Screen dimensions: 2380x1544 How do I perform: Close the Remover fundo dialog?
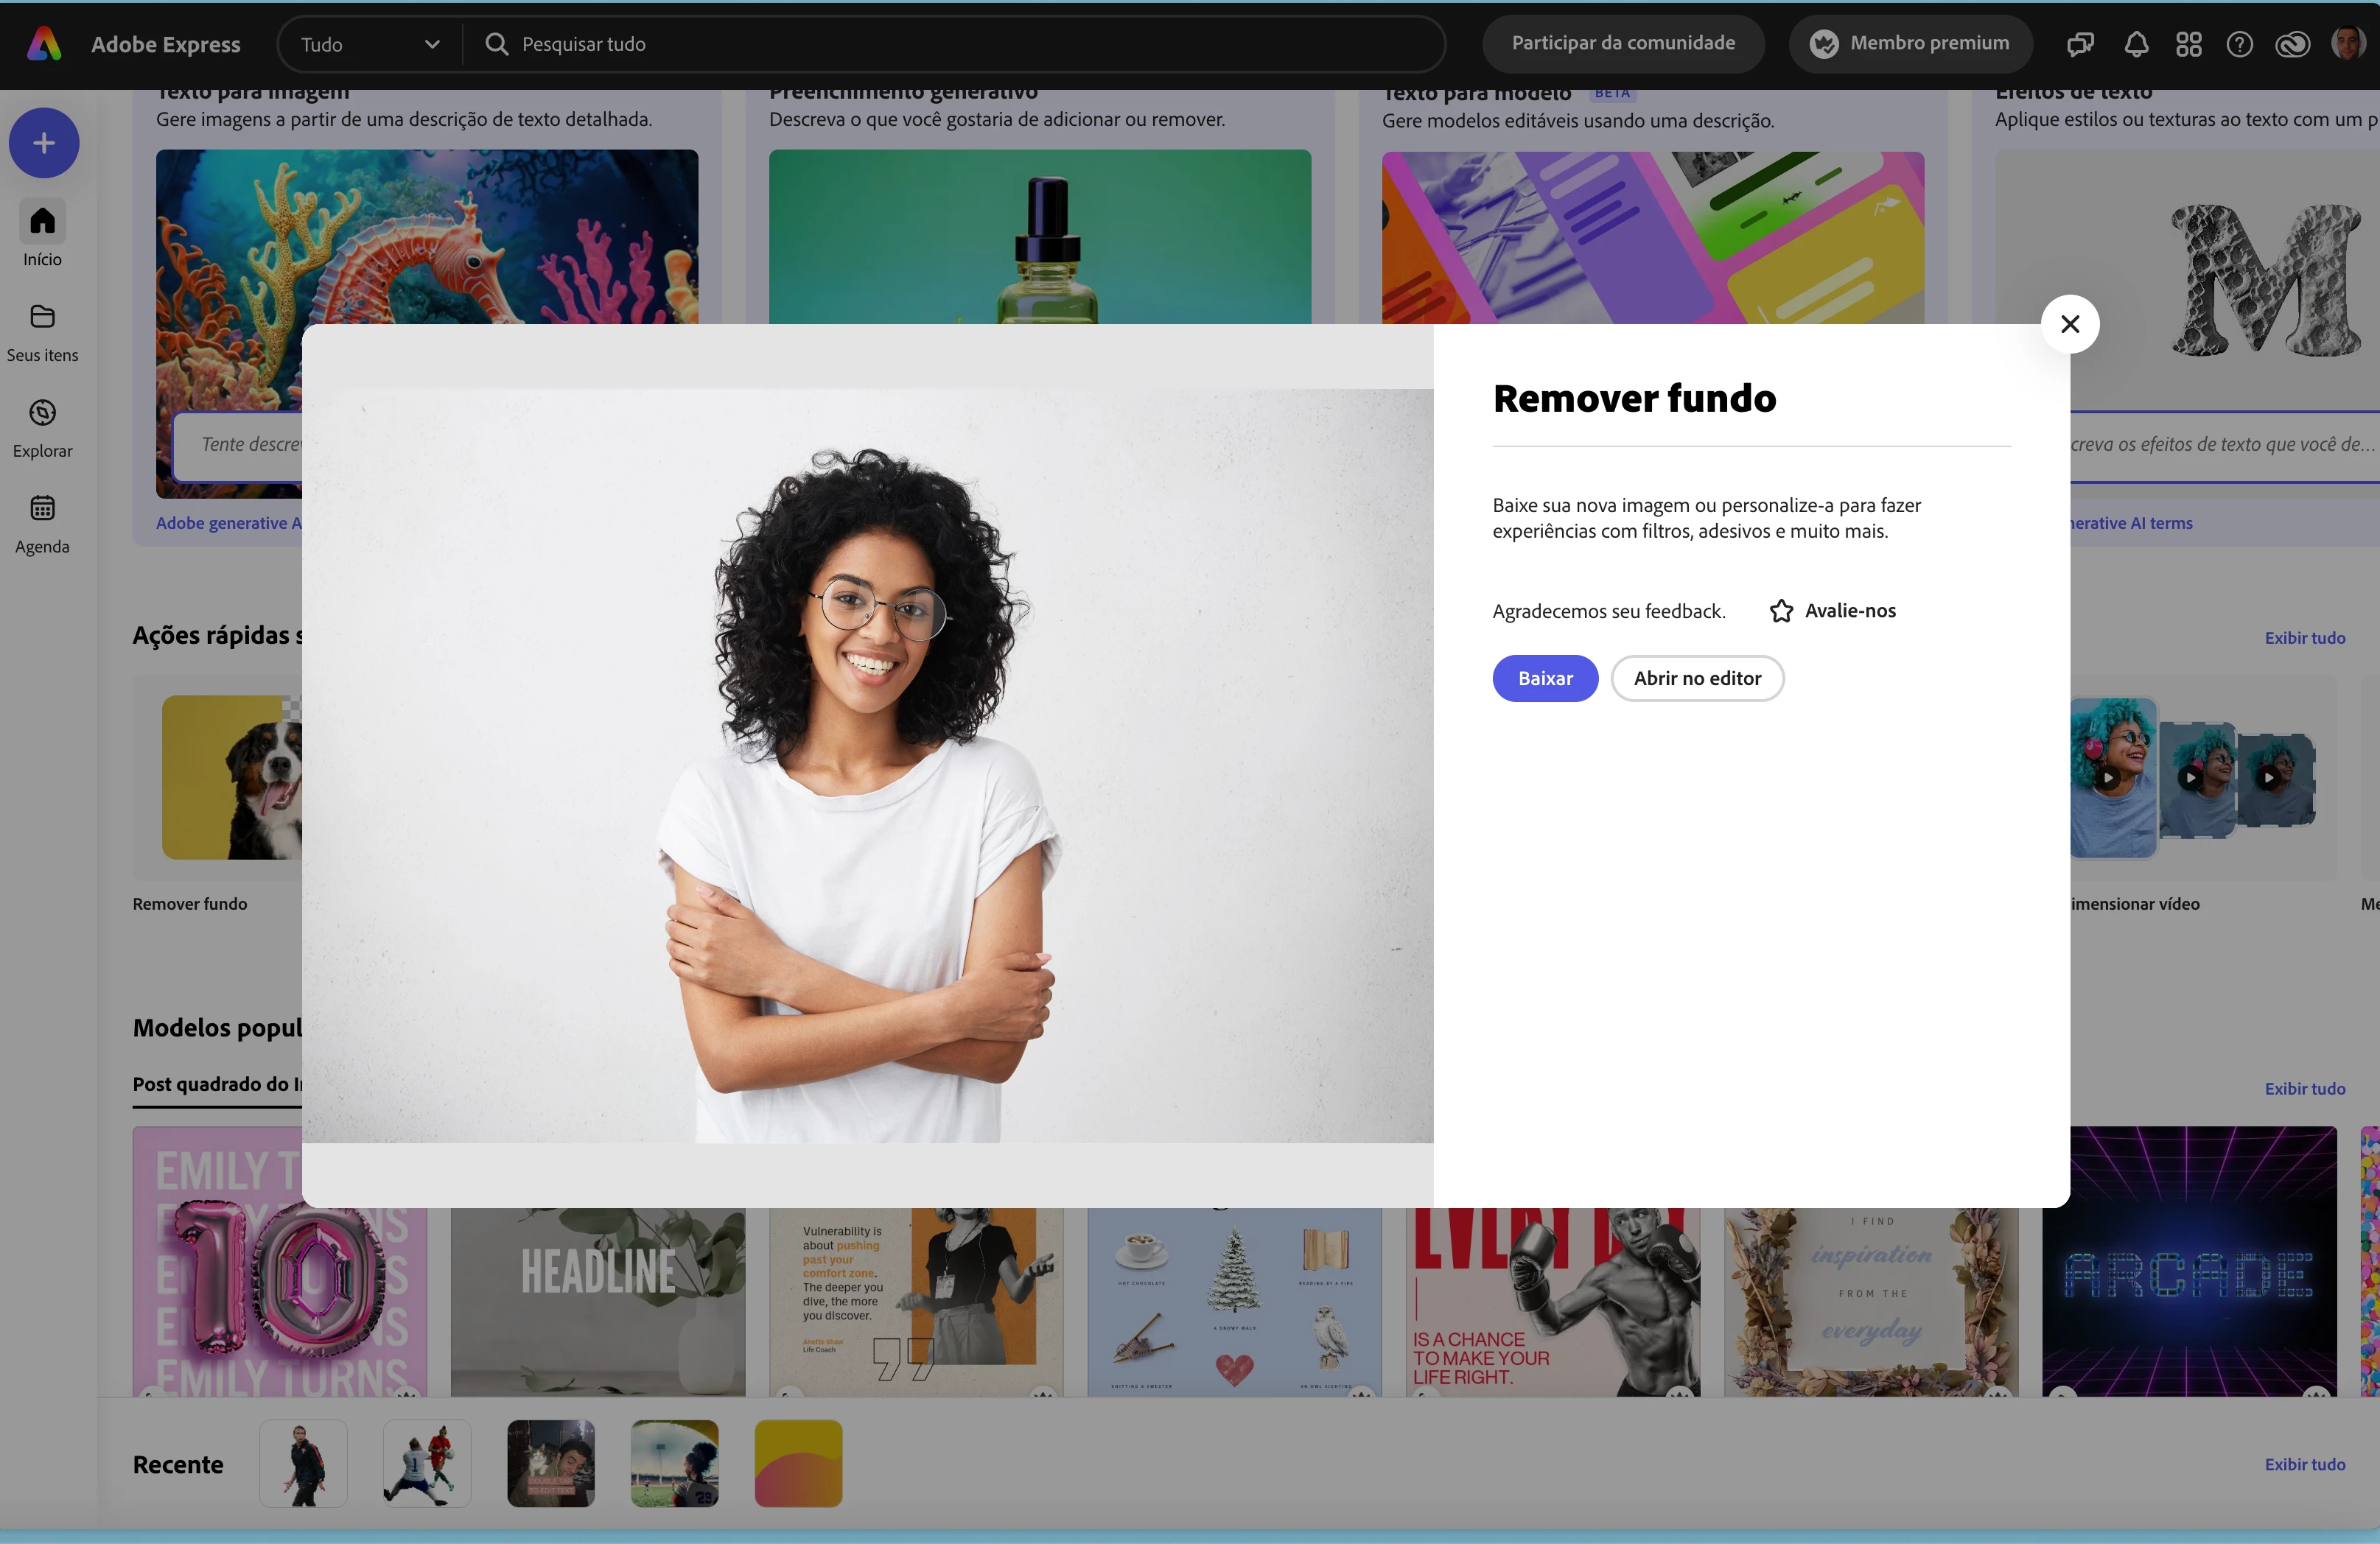pos(2069,324)
